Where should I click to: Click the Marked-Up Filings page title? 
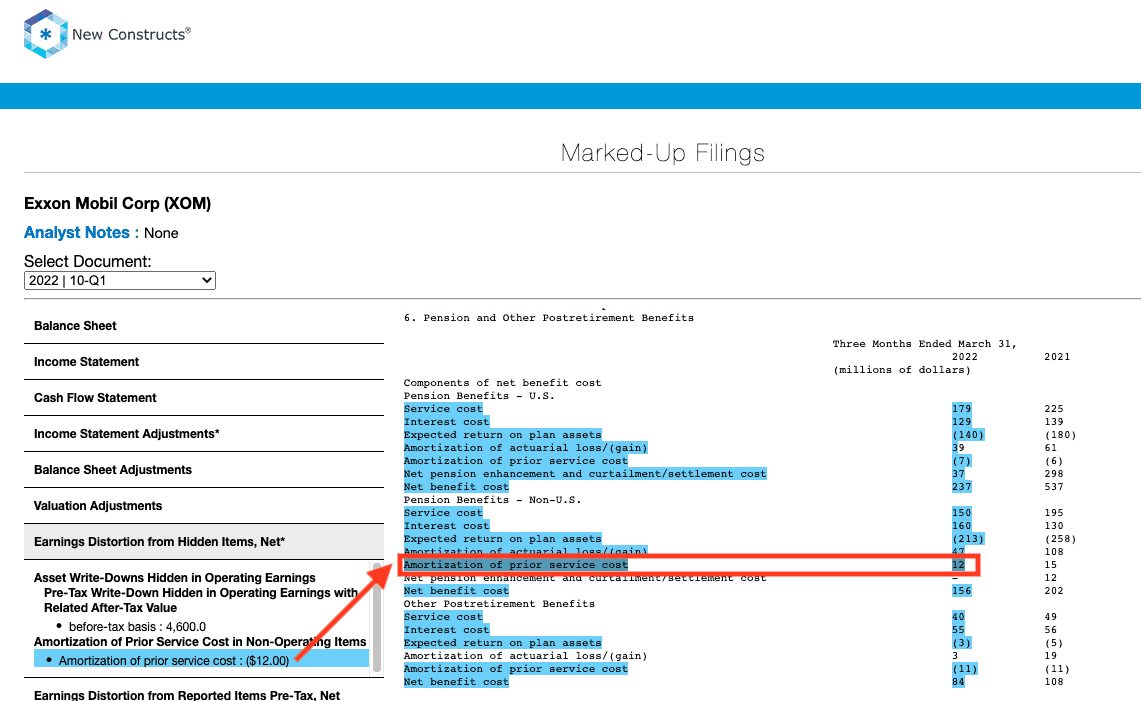pos(663,153)
